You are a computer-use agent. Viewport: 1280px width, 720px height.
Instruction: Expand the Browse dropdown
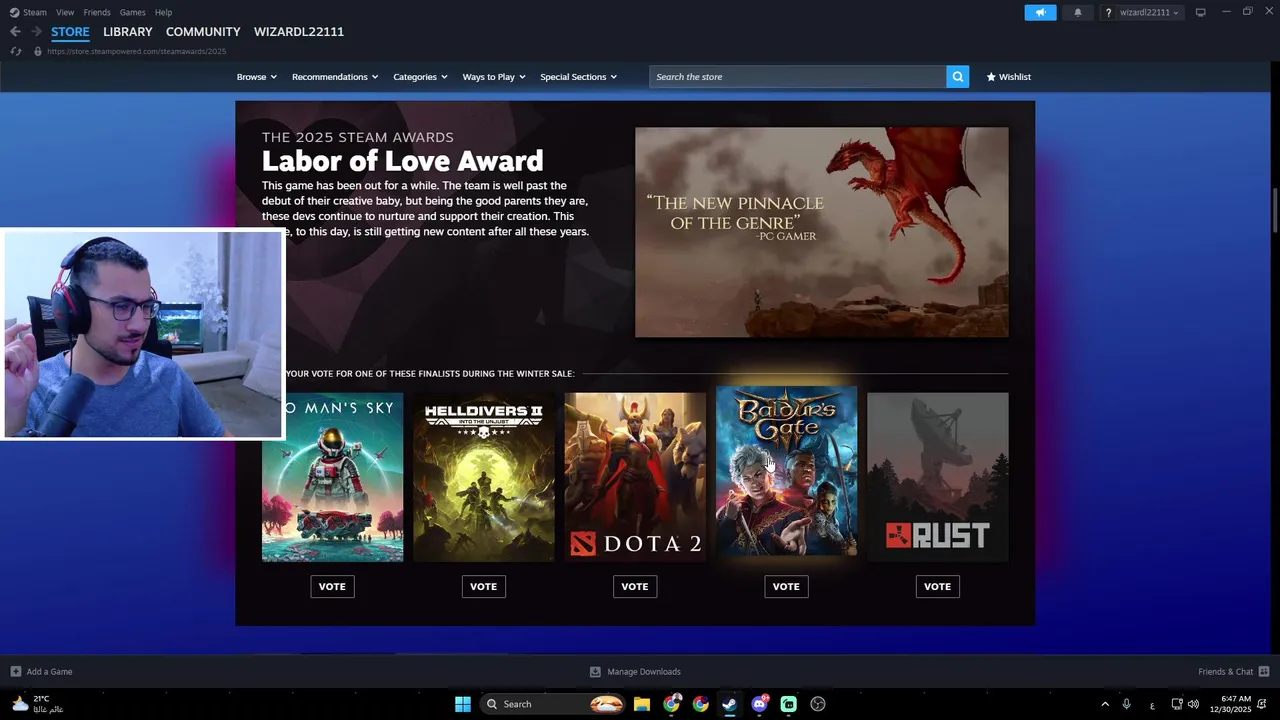(256, 77)
